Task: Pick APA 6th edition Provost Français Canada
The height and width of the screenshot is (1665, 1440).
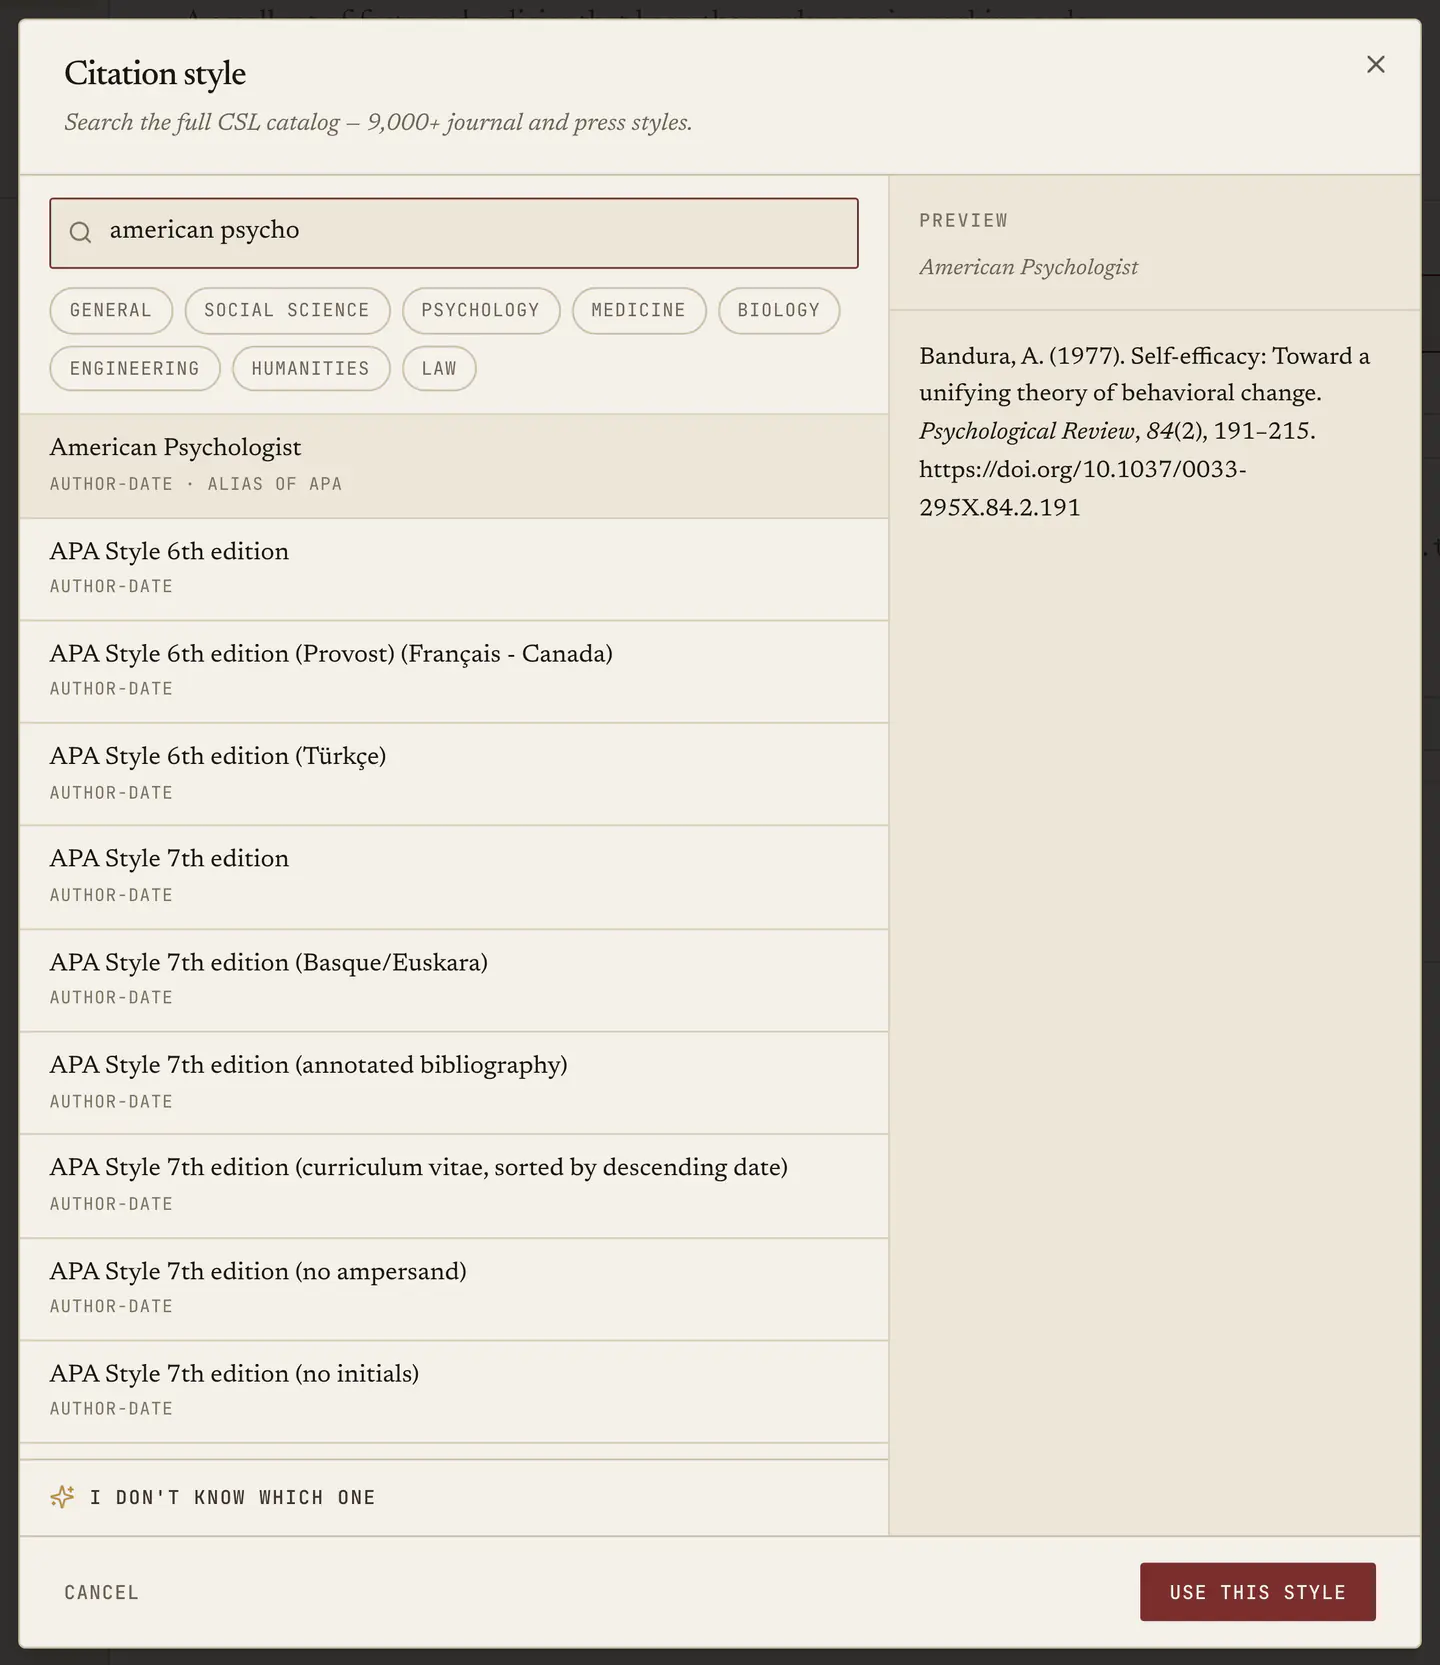Action: 454,672
